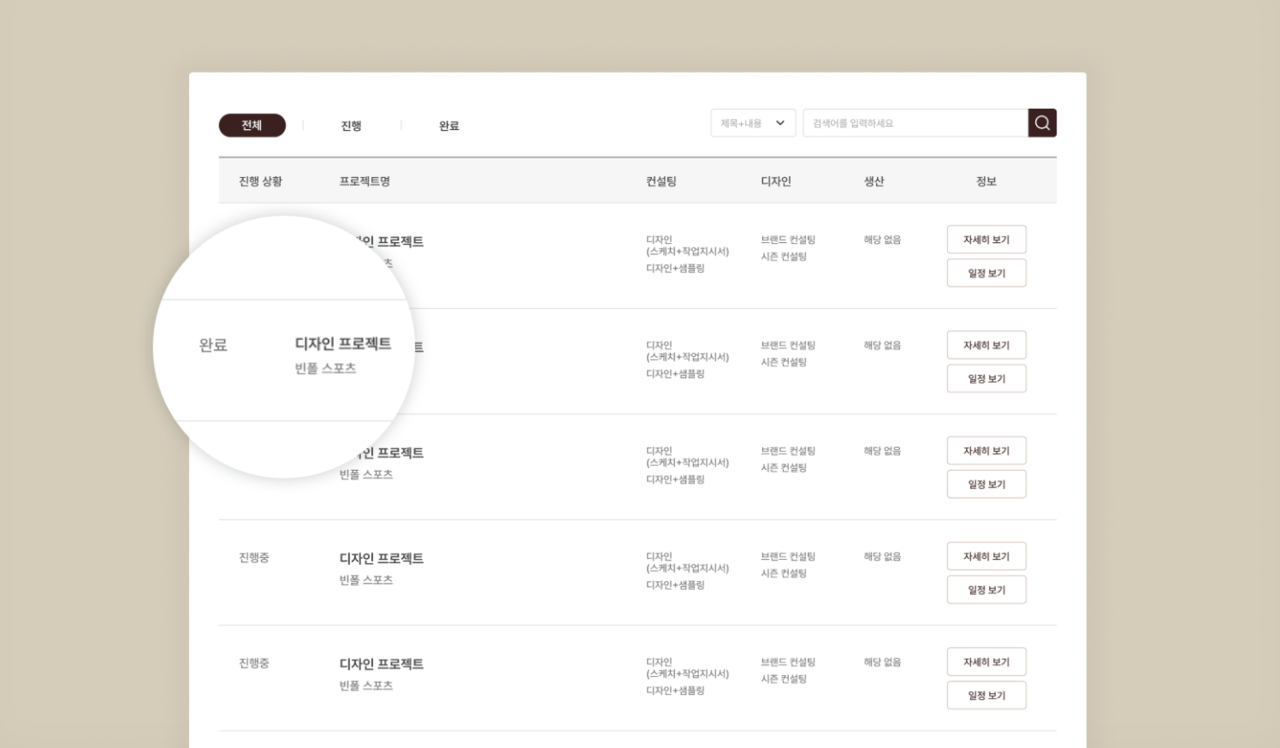
Task: Open 일정 보기 in the 완료 status row
Action: coord(987,379)
